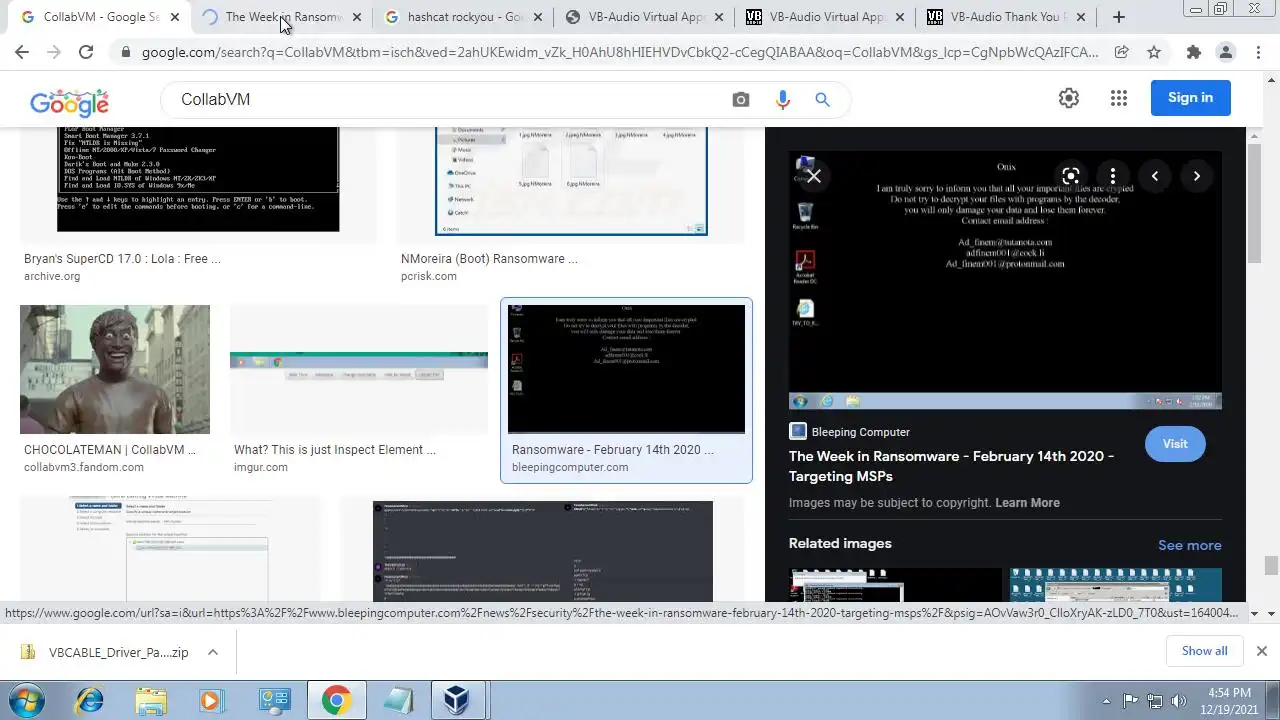This screenshot has height=720, width=1280.
Task: Open Windows Media Player taskbar icon
Action: point(211,700)
